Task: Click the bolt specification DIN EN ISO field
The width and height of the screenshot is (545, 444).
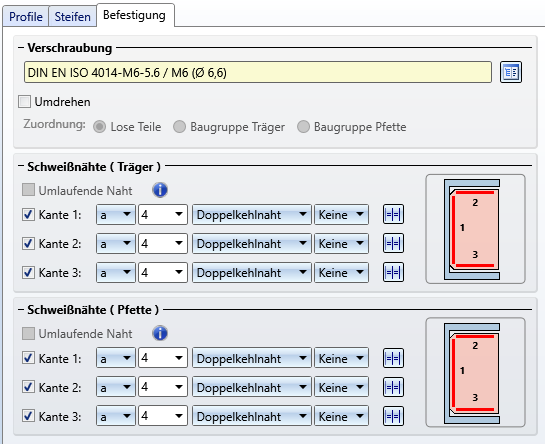Action: (258, 72)
